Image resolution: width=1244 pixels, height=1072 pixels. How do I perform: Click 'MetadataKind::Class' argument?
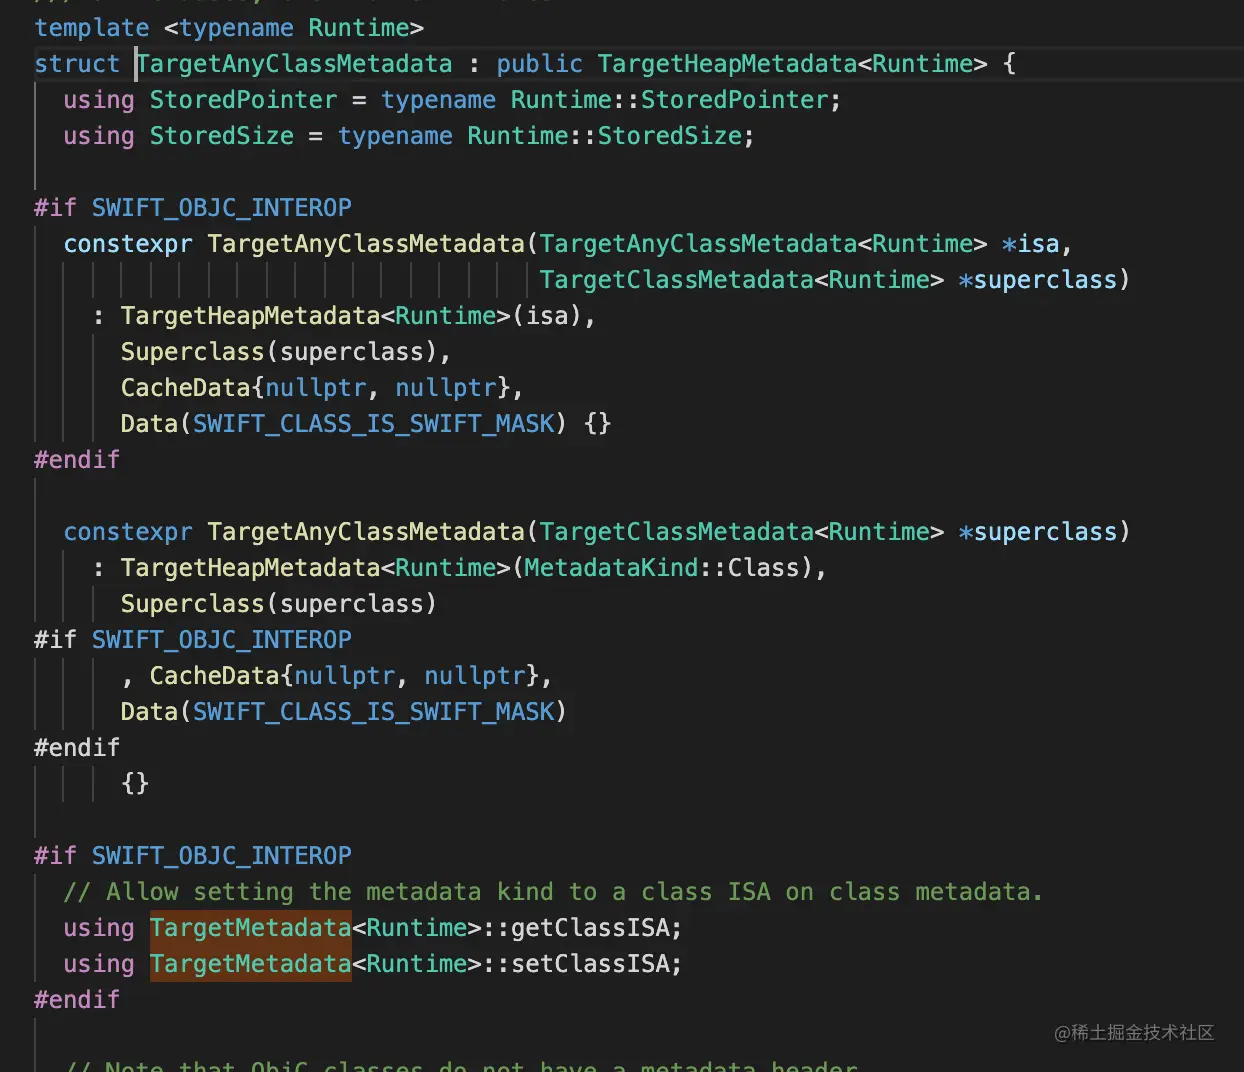[661, 568]
